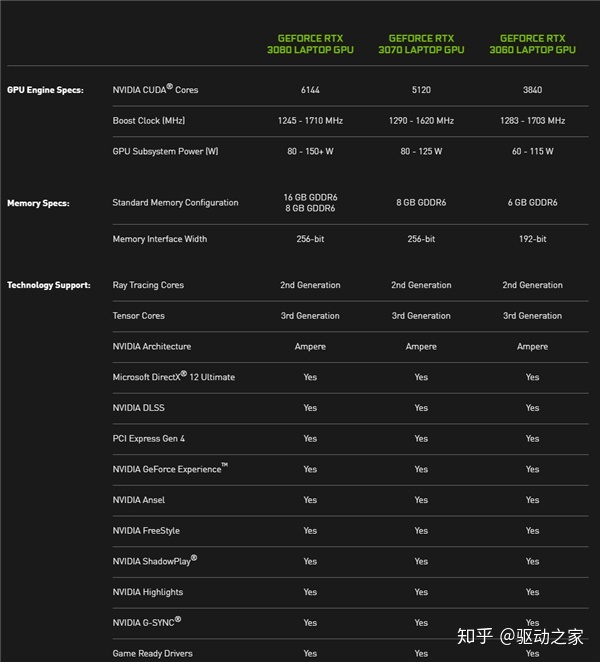Select the NVIDIA DLSS row label
The height and width of the screenshot is (662, 600).
coord(138,408)
